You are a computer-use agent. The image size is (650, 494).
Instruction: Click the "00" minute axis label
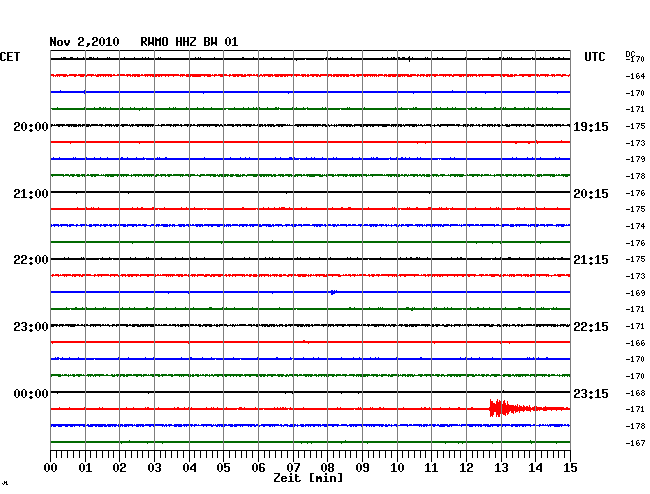51,468
